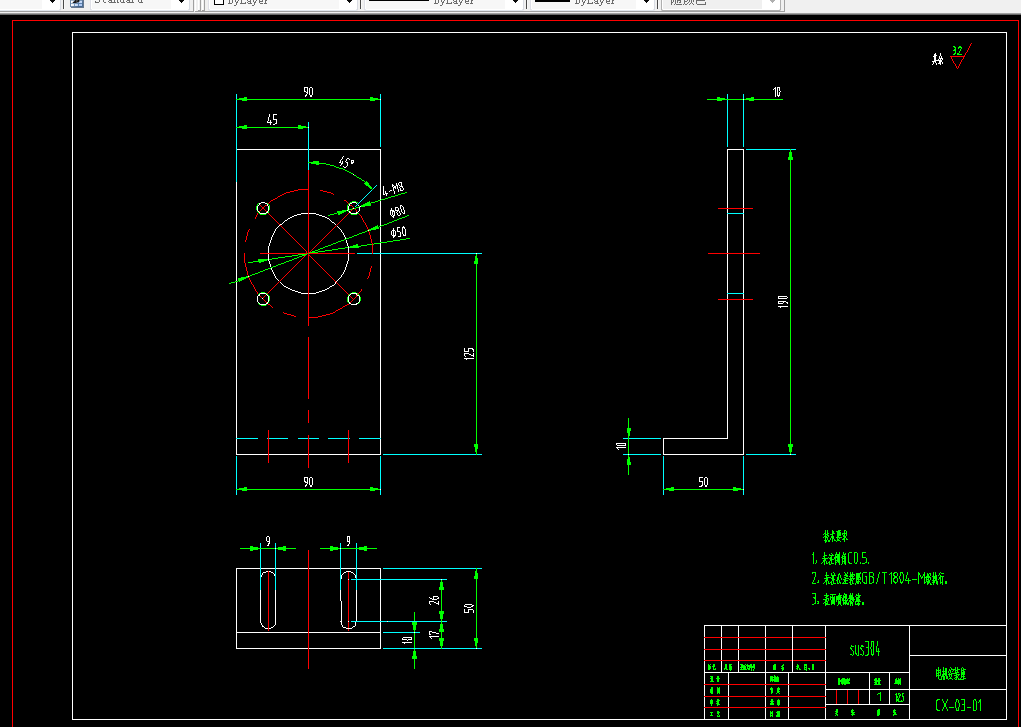Select the 45 half-width dimension text
The width and height of the screenshot is (1021, 727).
pyautogui.click(x=272, y=120)
